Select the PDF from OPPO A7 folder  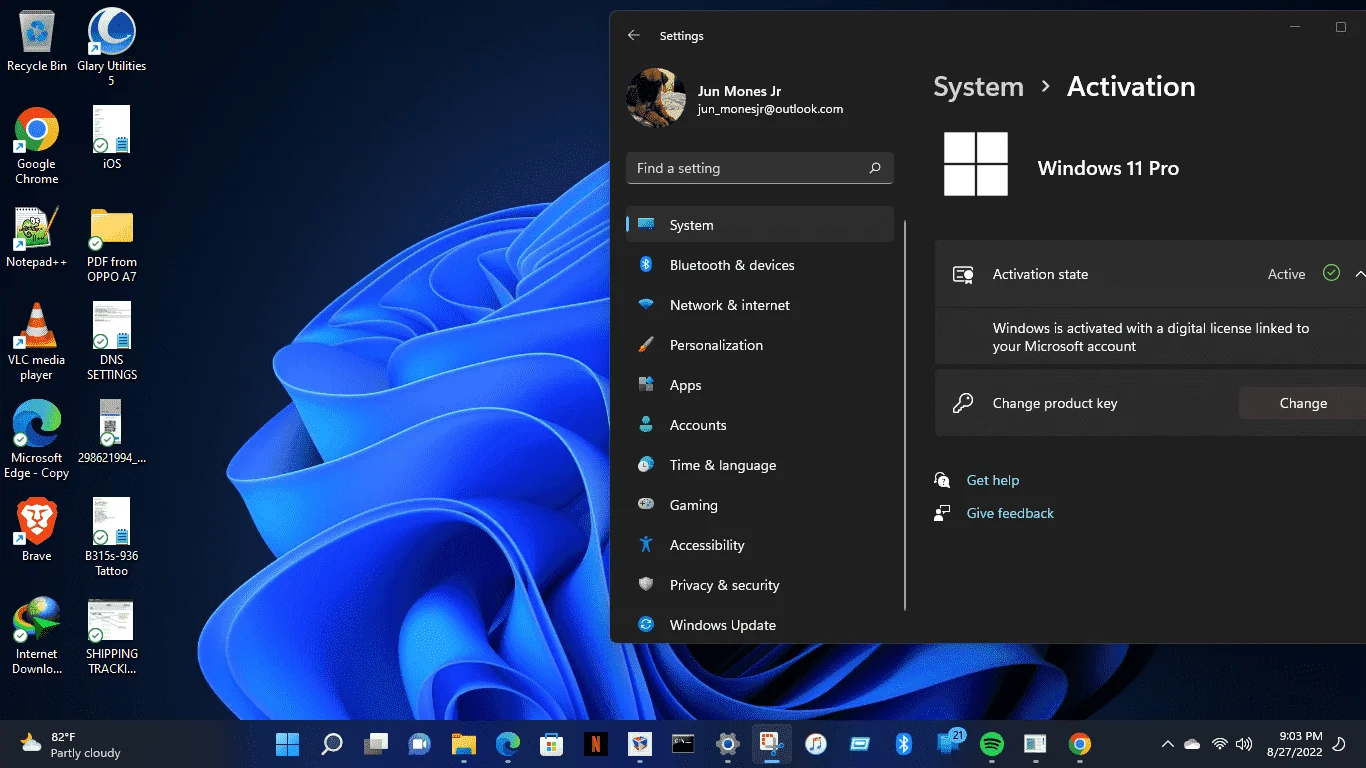coord(112,244)
